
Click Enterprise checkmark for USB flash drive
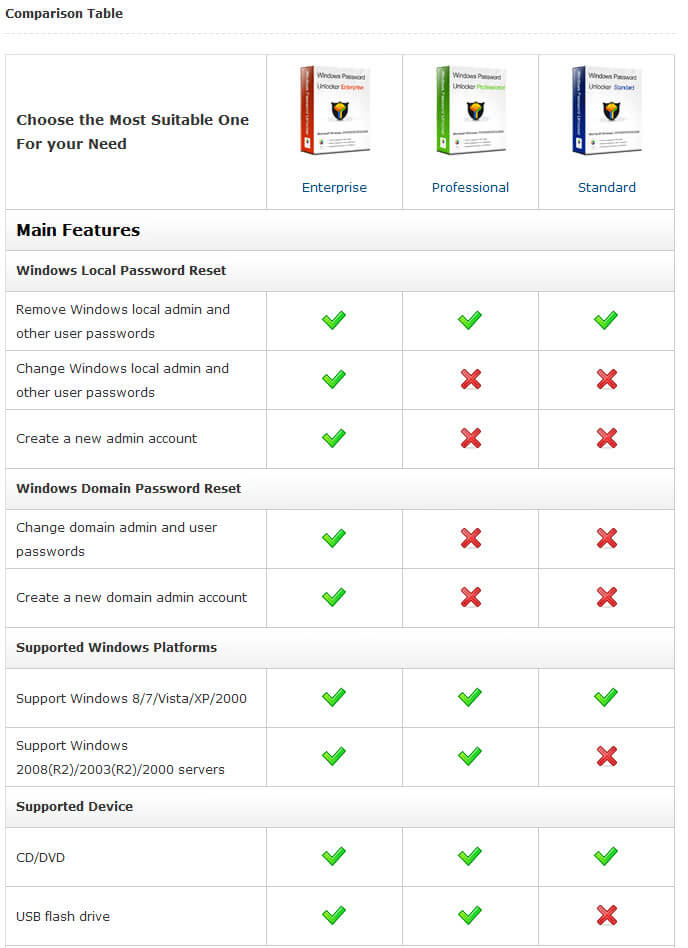click(334, 915)
